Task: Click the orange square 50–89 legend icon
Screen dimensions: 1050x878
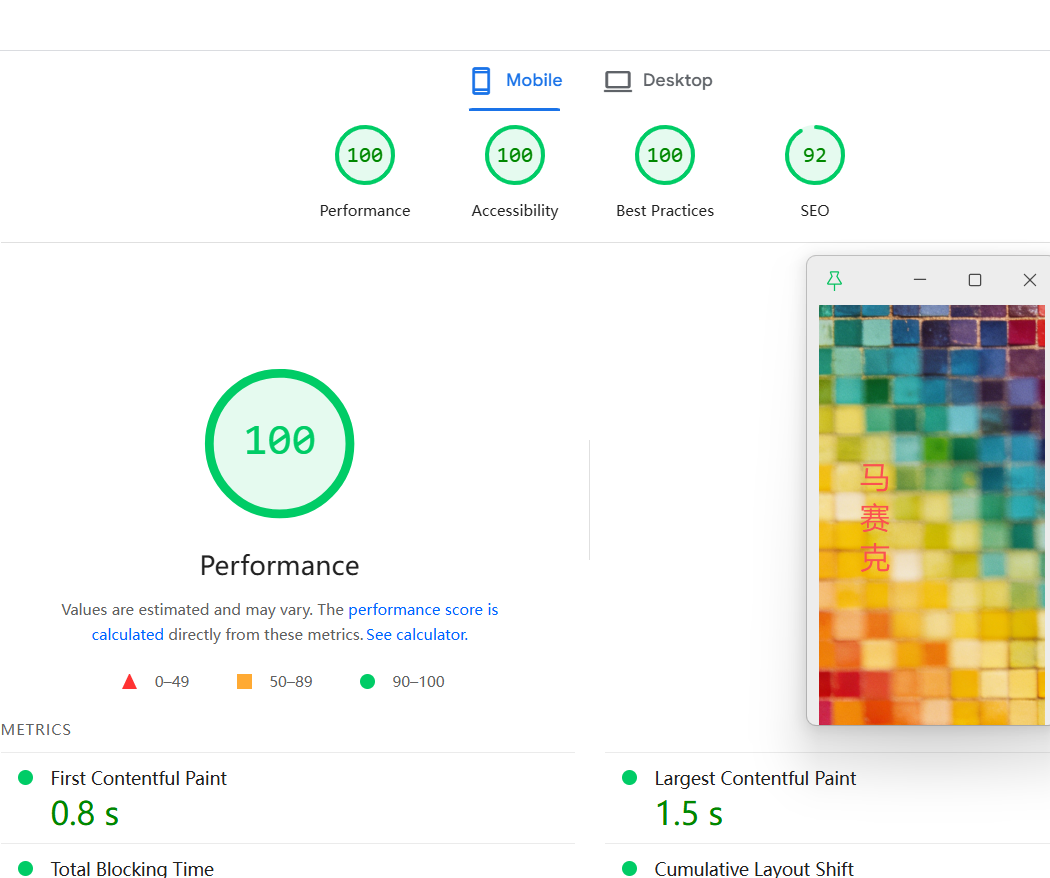Action: click(x=244, y=682)
